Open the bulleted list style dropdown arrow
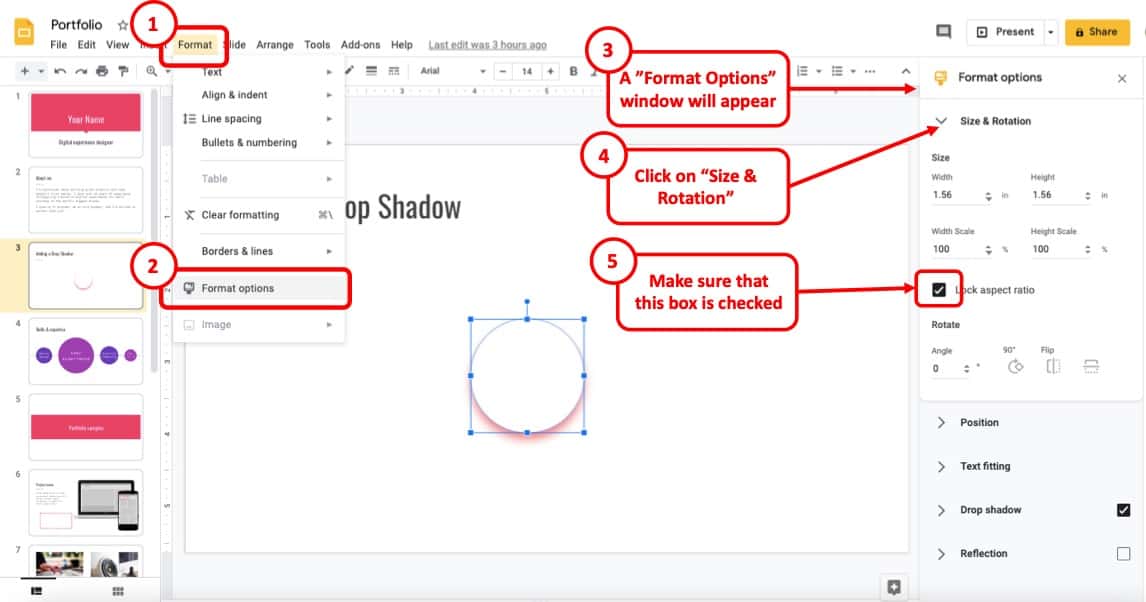The height and width of the screenshot is (602, 1146). (x=853, y=72)
